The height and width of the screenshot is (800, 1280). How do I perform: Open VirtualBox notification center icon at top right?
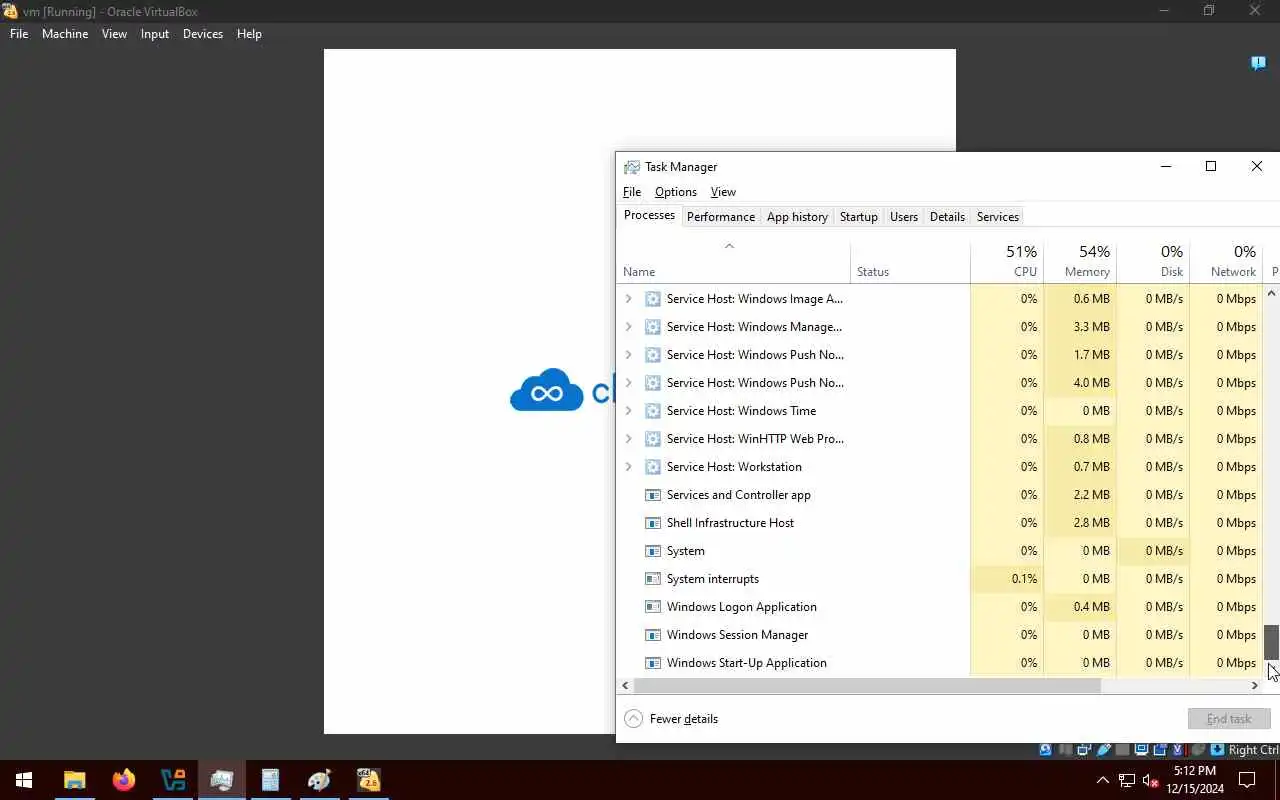pos(1259,63)
